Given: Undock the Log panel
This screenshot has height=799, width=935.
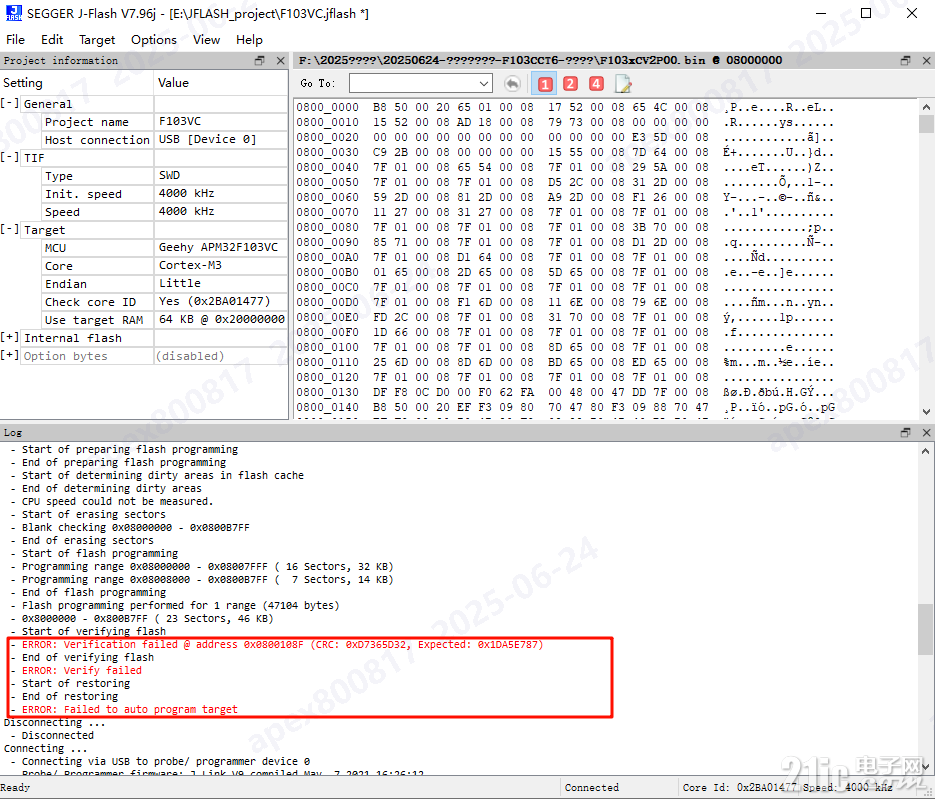Looking at the screenshot, I should click(905, 433).
